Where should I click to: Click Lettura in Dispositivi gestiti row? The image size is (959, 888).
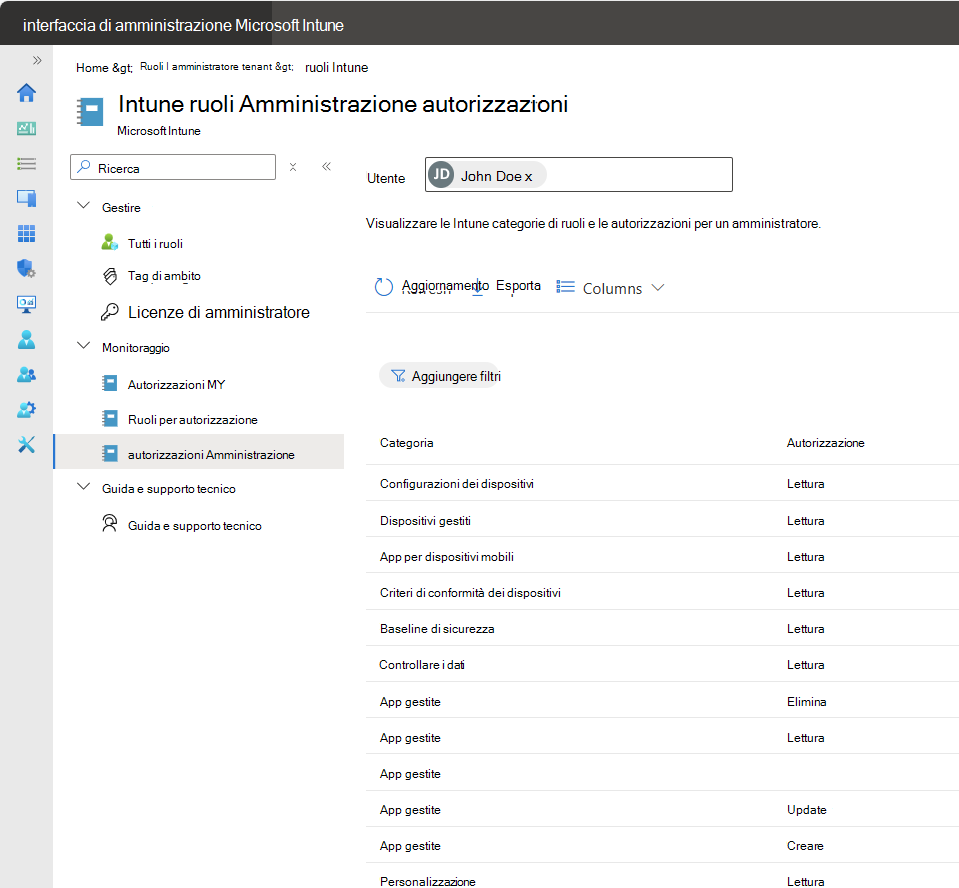(x=805, y=520)
